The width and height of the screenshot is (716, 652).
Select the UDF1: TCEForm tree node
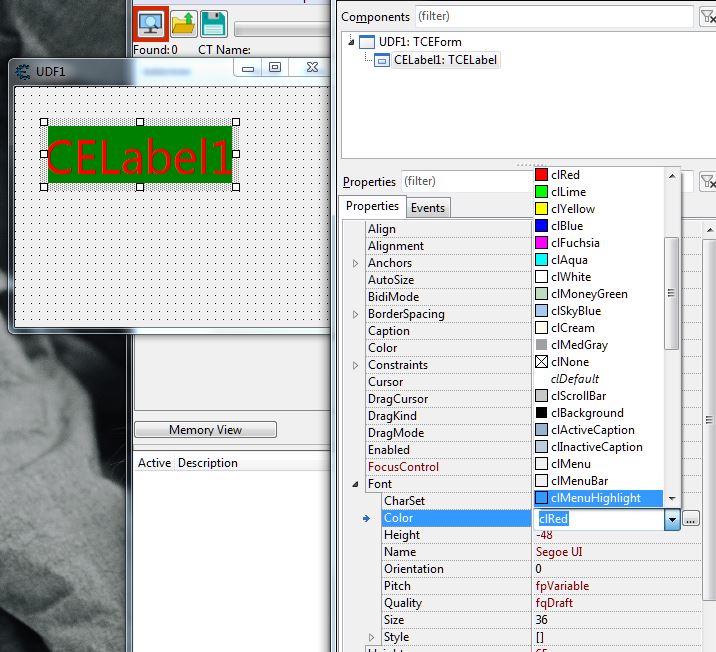point(419,42)
